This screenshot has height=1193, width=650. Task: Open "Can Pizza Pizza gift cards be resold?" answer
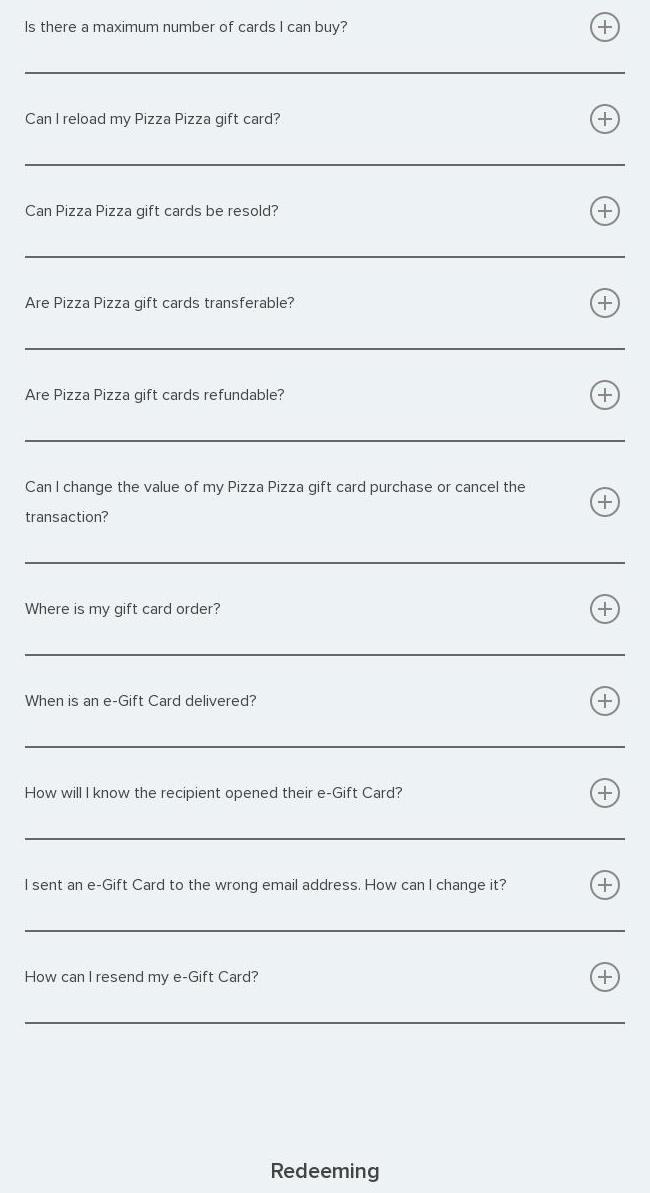pyautogui.click(x=152, y=211)
